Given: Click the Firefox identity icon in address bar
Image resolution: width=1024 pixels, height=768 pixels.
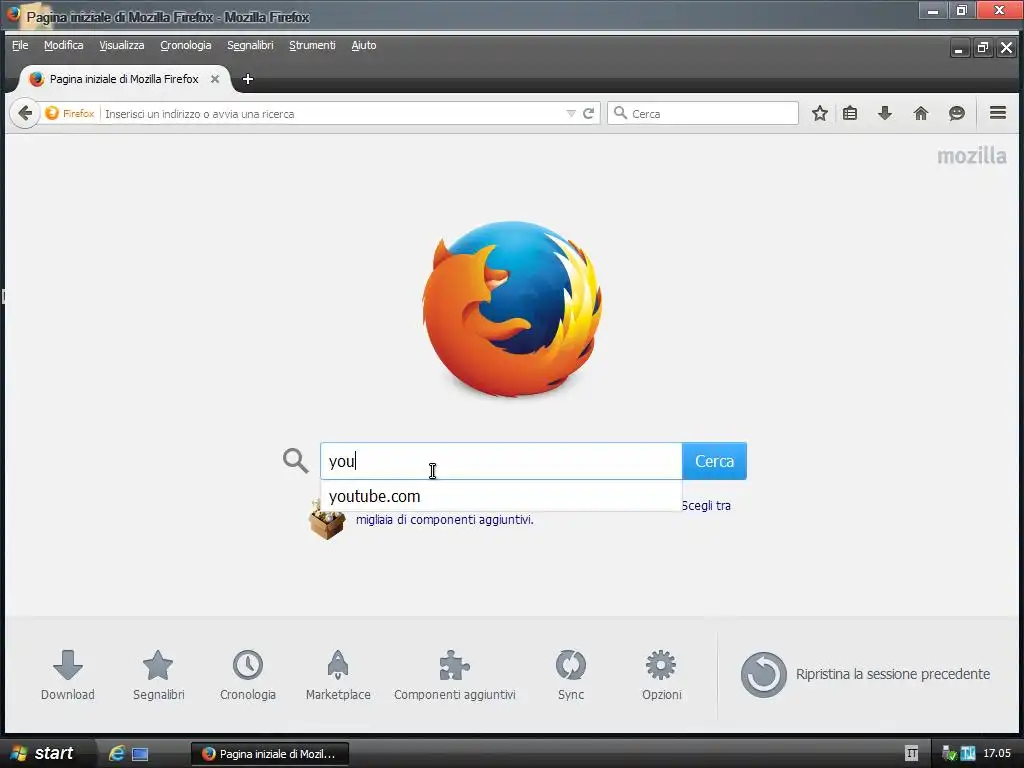Looking at the screenshot, I should point(52,113).
